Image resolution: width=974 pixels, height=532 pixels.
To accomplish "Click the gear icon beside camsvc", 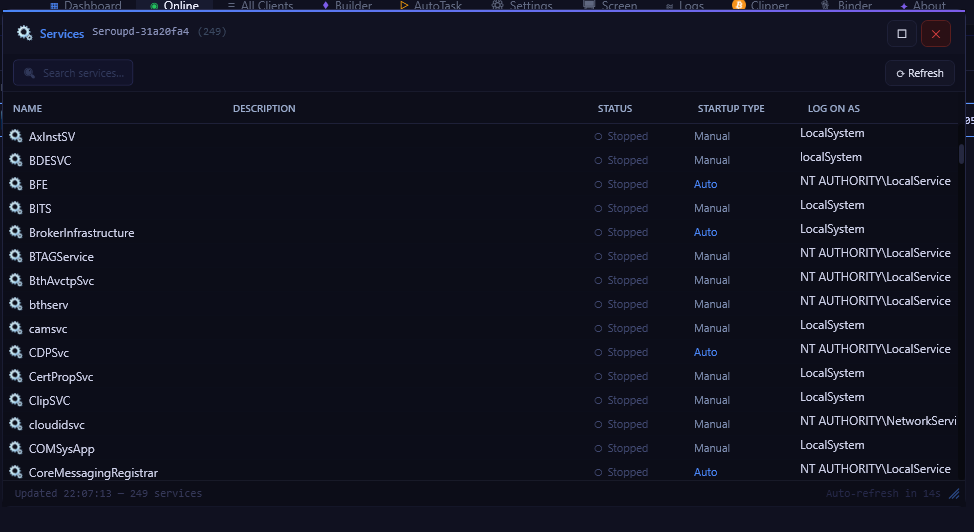I will [x=16, y=328].
